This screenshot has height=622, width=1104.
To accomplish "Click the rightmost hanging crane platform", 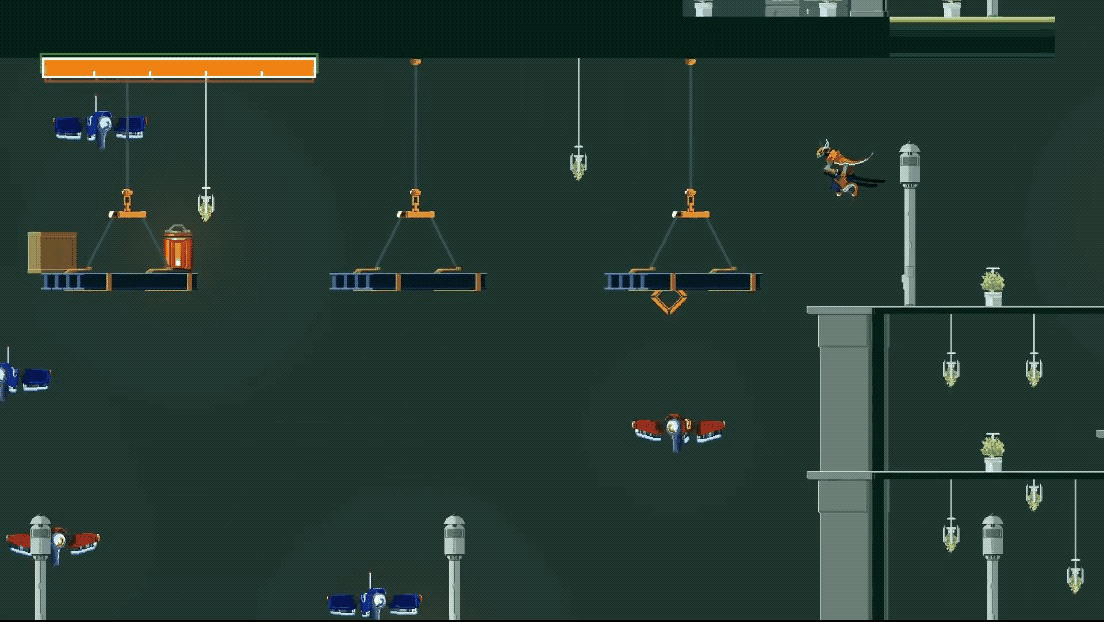I will (x=682, y=282).
